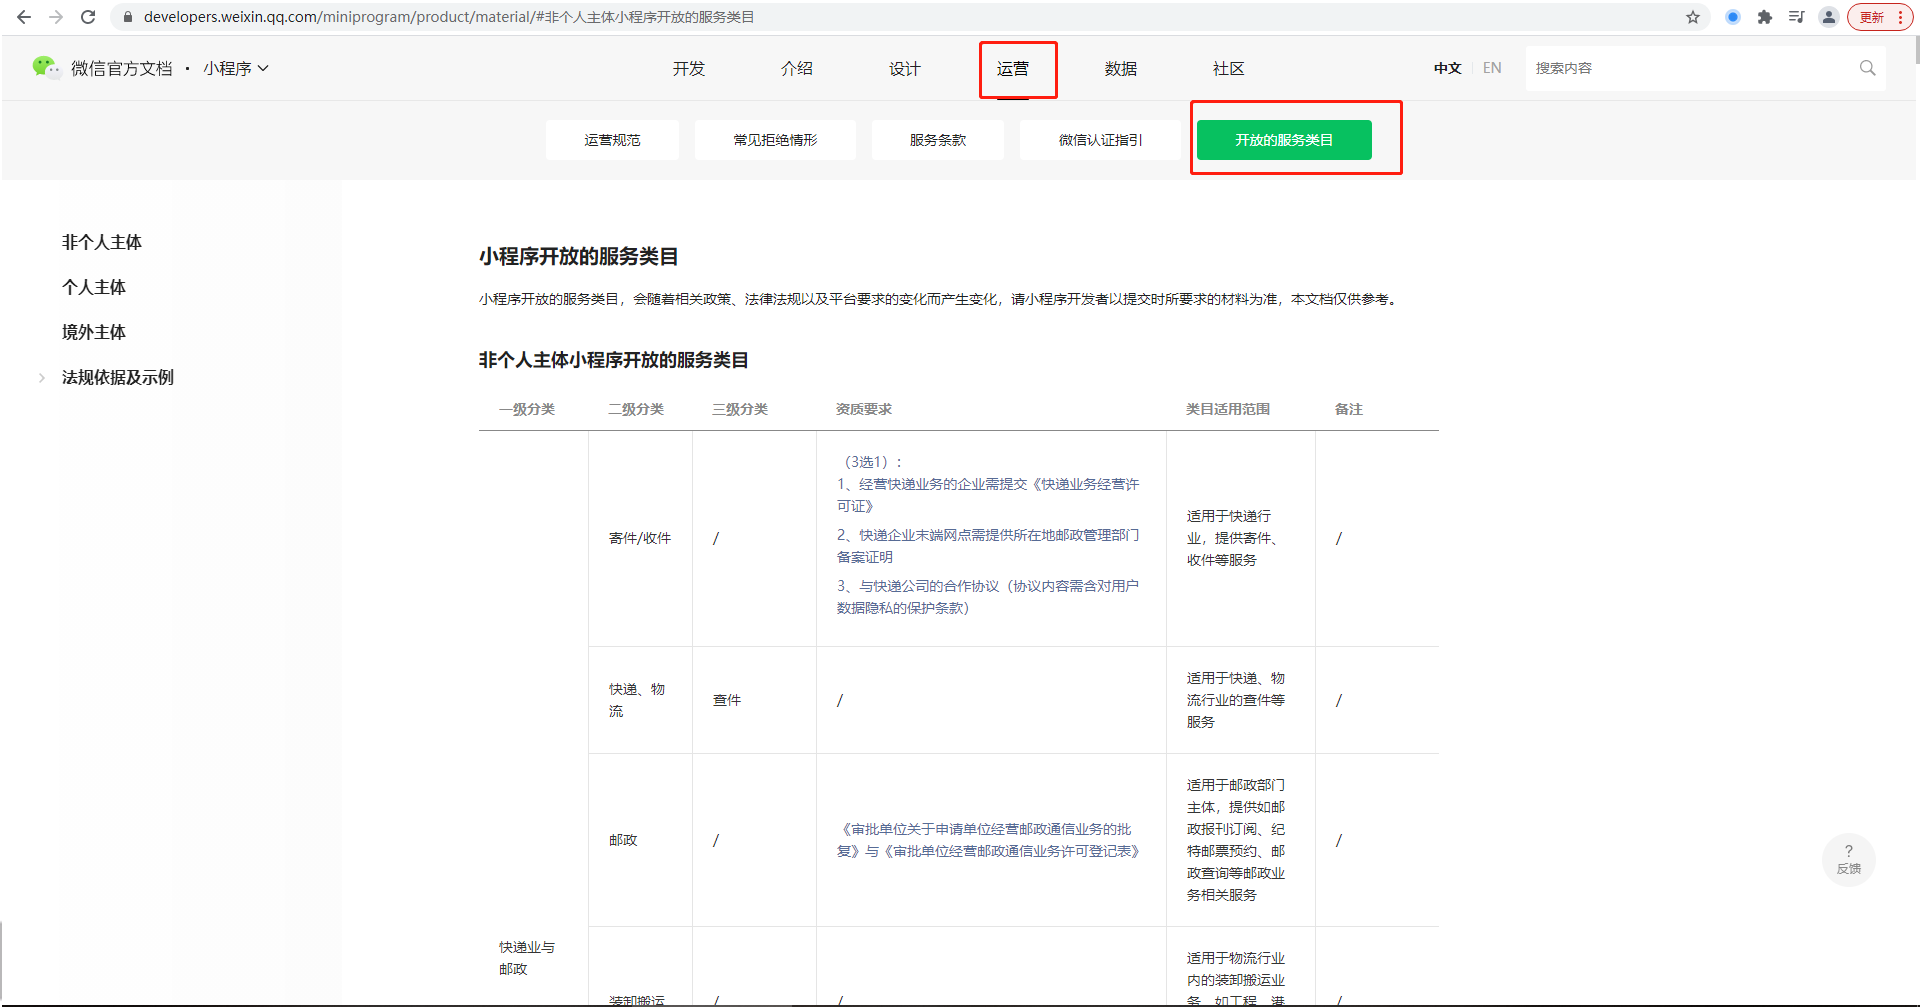Click the 经营快递业务的企业需提交 requirement text
Image resolution: width=1920 pixels, height=1007 pixels.
[x=988, y=495]
